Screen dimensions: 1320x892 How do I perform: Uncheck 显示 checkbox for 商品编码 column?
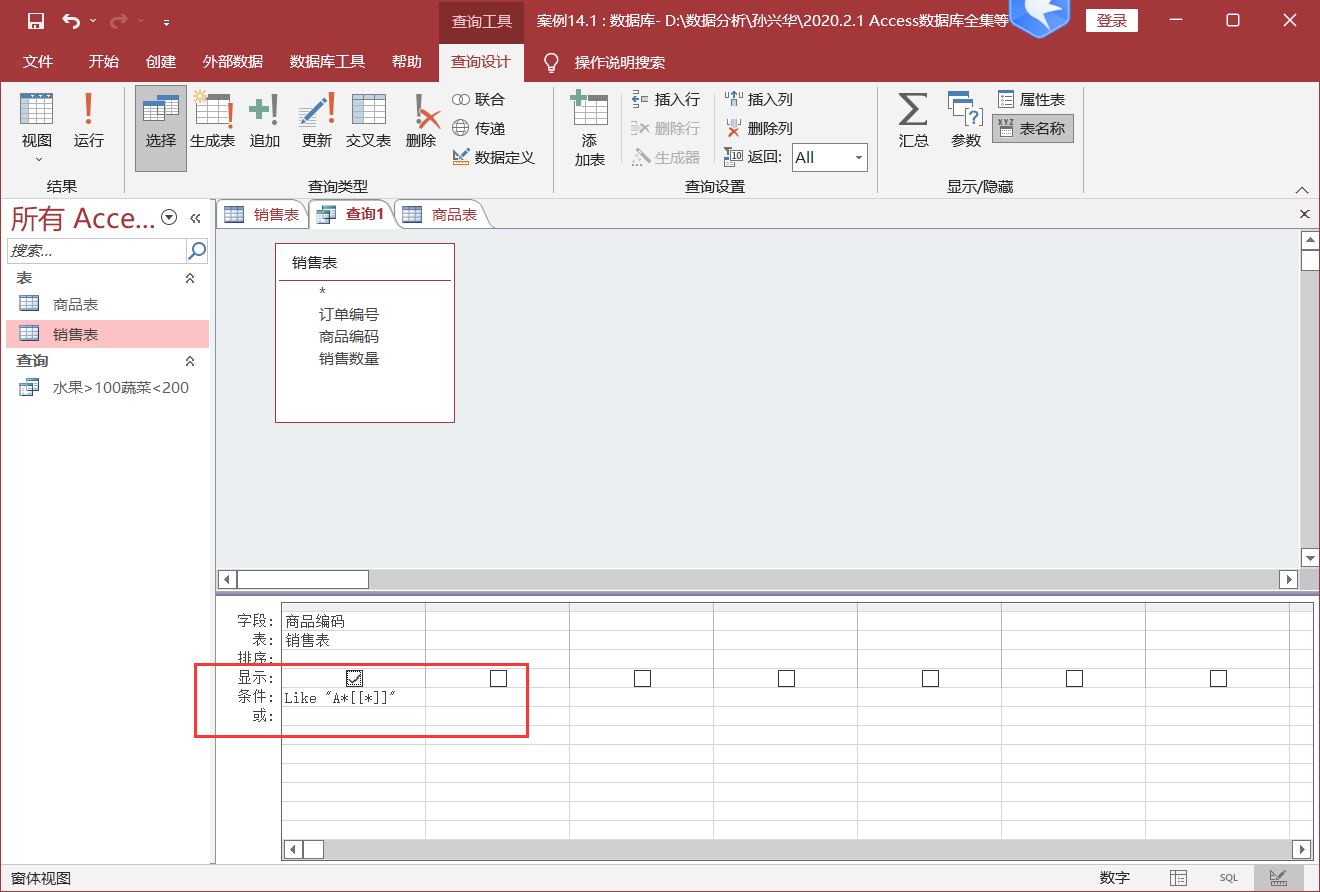pos(354,679)
